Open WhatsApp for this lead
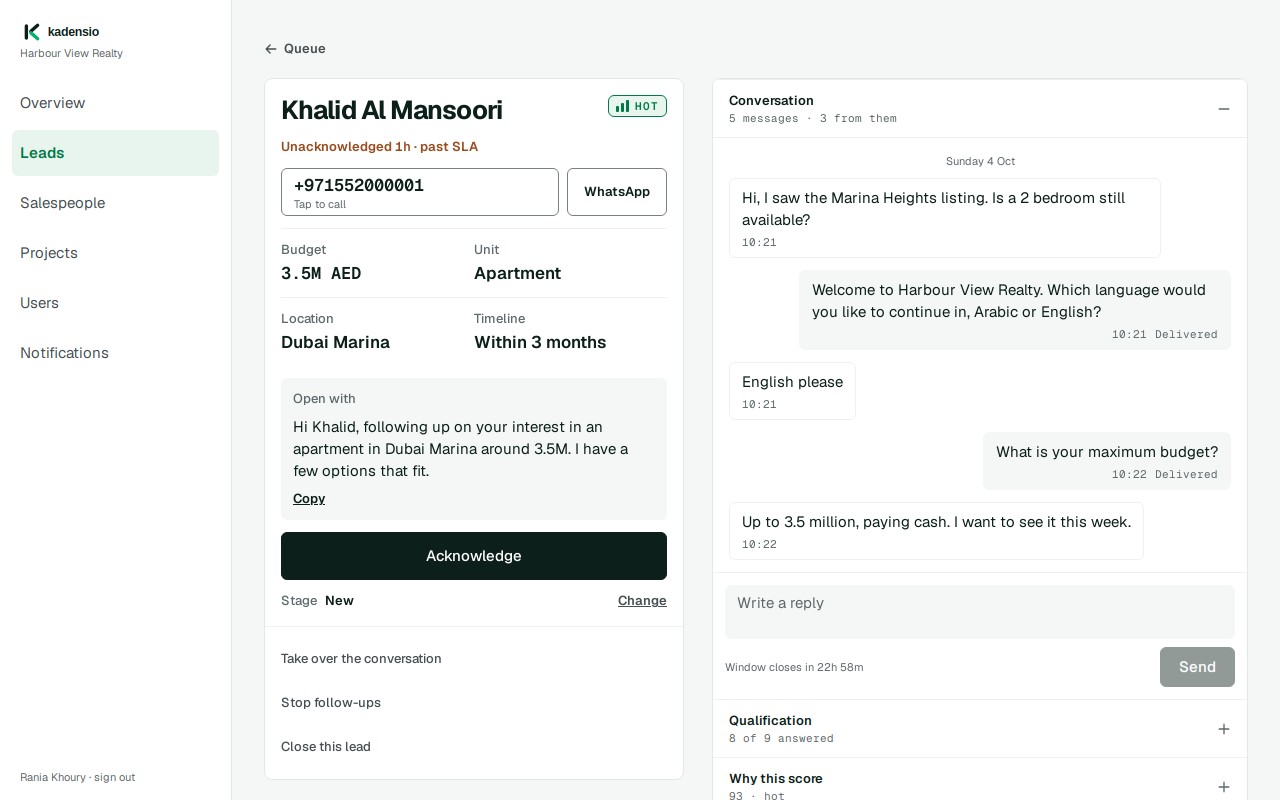This screenshot has width=1280, height=800. pos(617,192)
